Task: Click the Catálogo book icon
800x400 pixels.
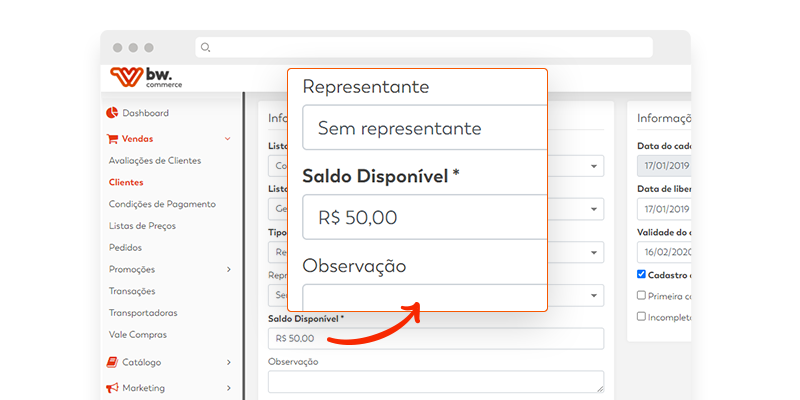Action: coord(112,362)
